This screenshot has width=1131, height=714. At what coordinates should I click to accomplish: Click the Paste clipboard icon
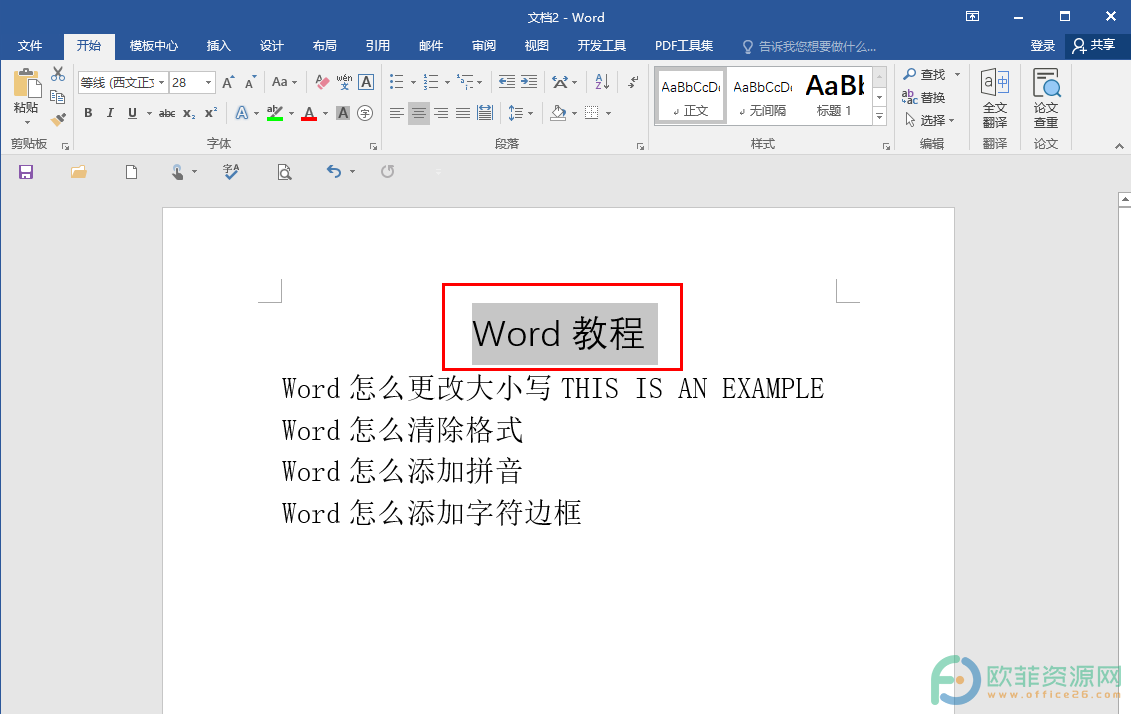(27, 84)
